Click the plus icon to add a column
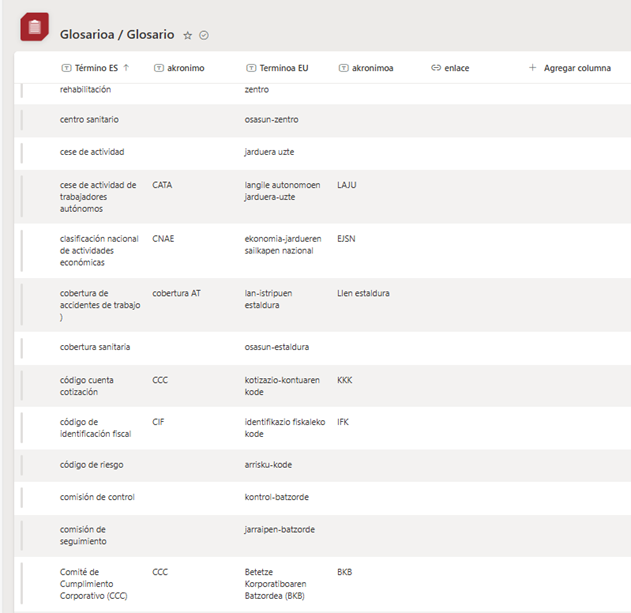Viewport: 631px width, 613px height. [532, 68]
